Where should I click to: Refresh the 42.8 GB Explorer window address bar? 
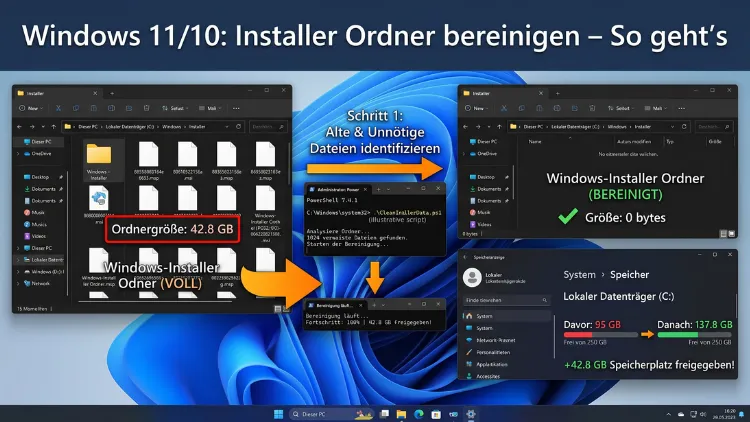point(238,127)
